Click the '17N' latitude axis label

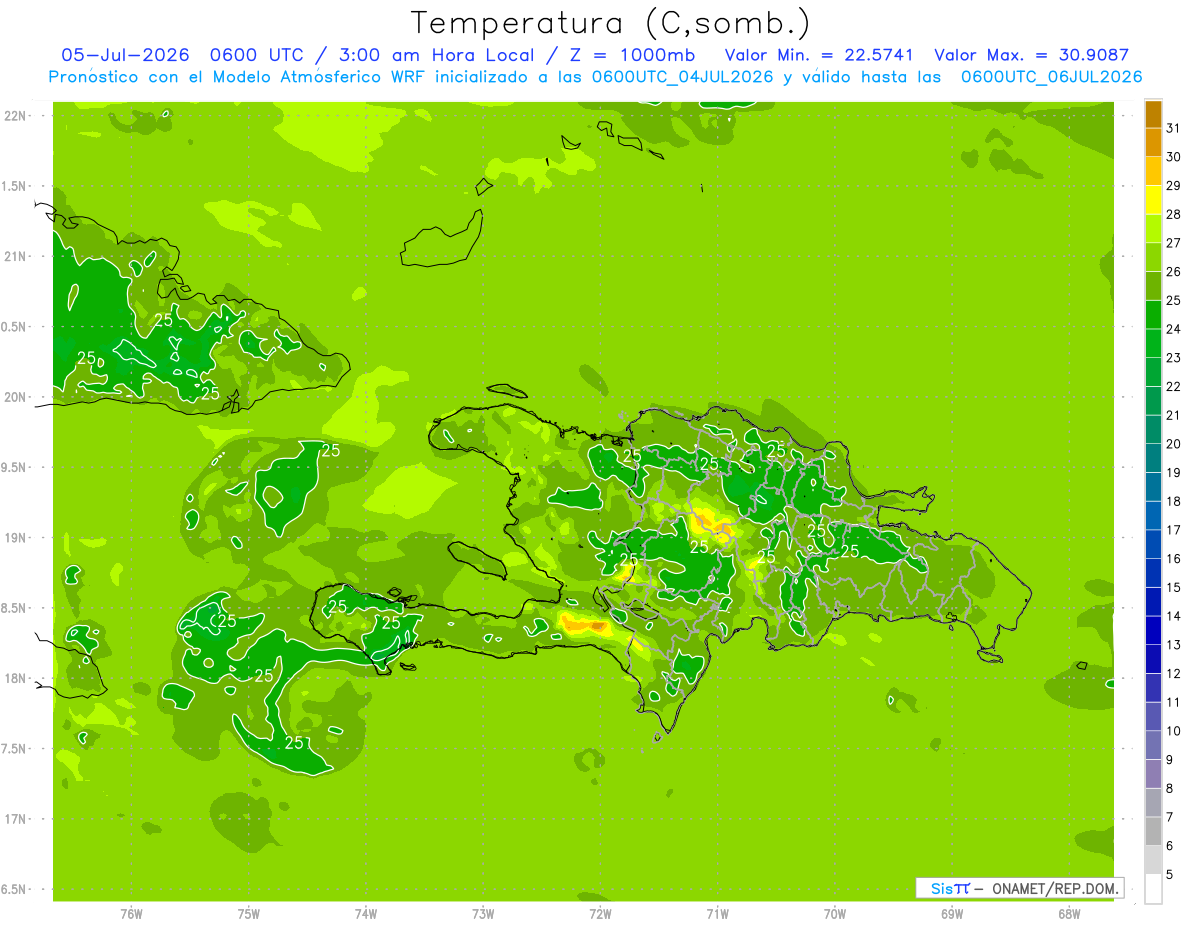(15, 819)
